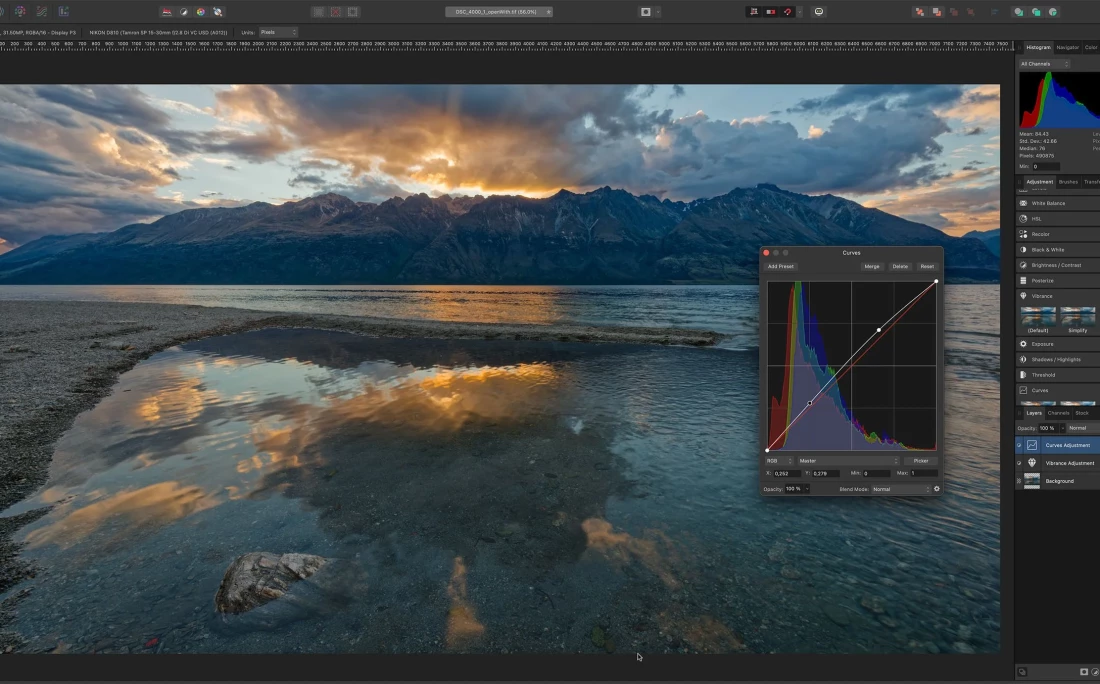Image resolution: width=1100 pixels, height=684 pixels.
Task: Open the Master channel dropdown in Curves
Action: coord(846,461)
